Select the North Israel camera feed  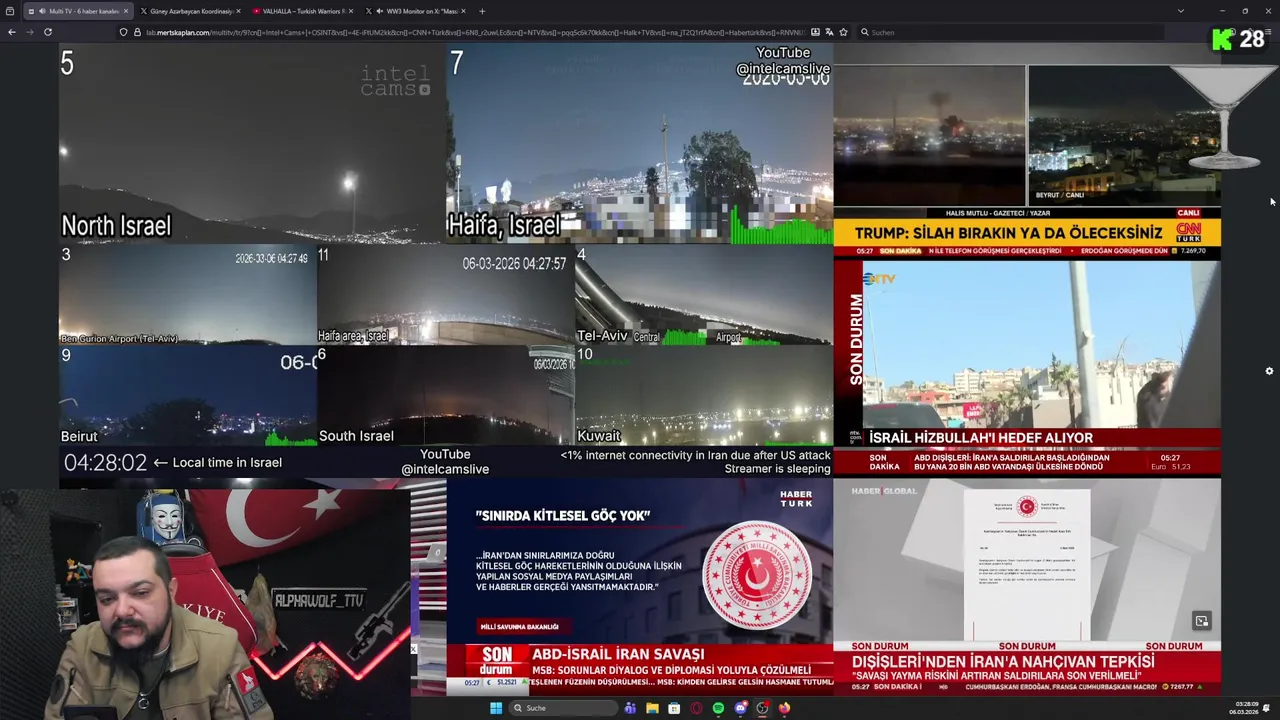click(x=252, y=144)
